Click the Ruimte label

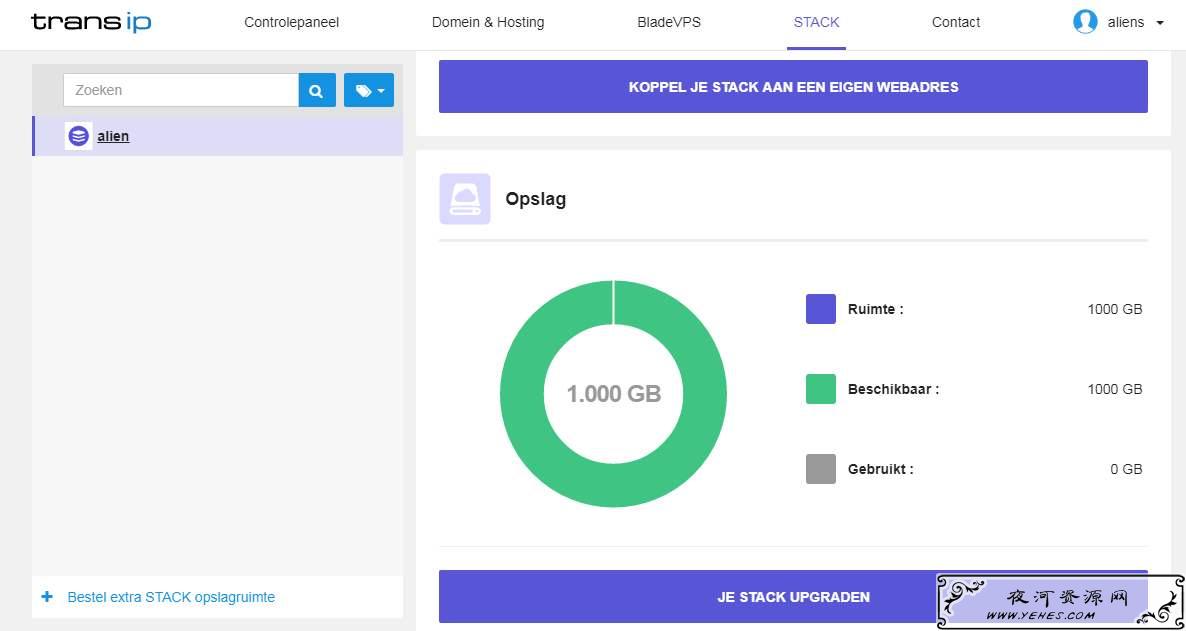coord(876,309)
